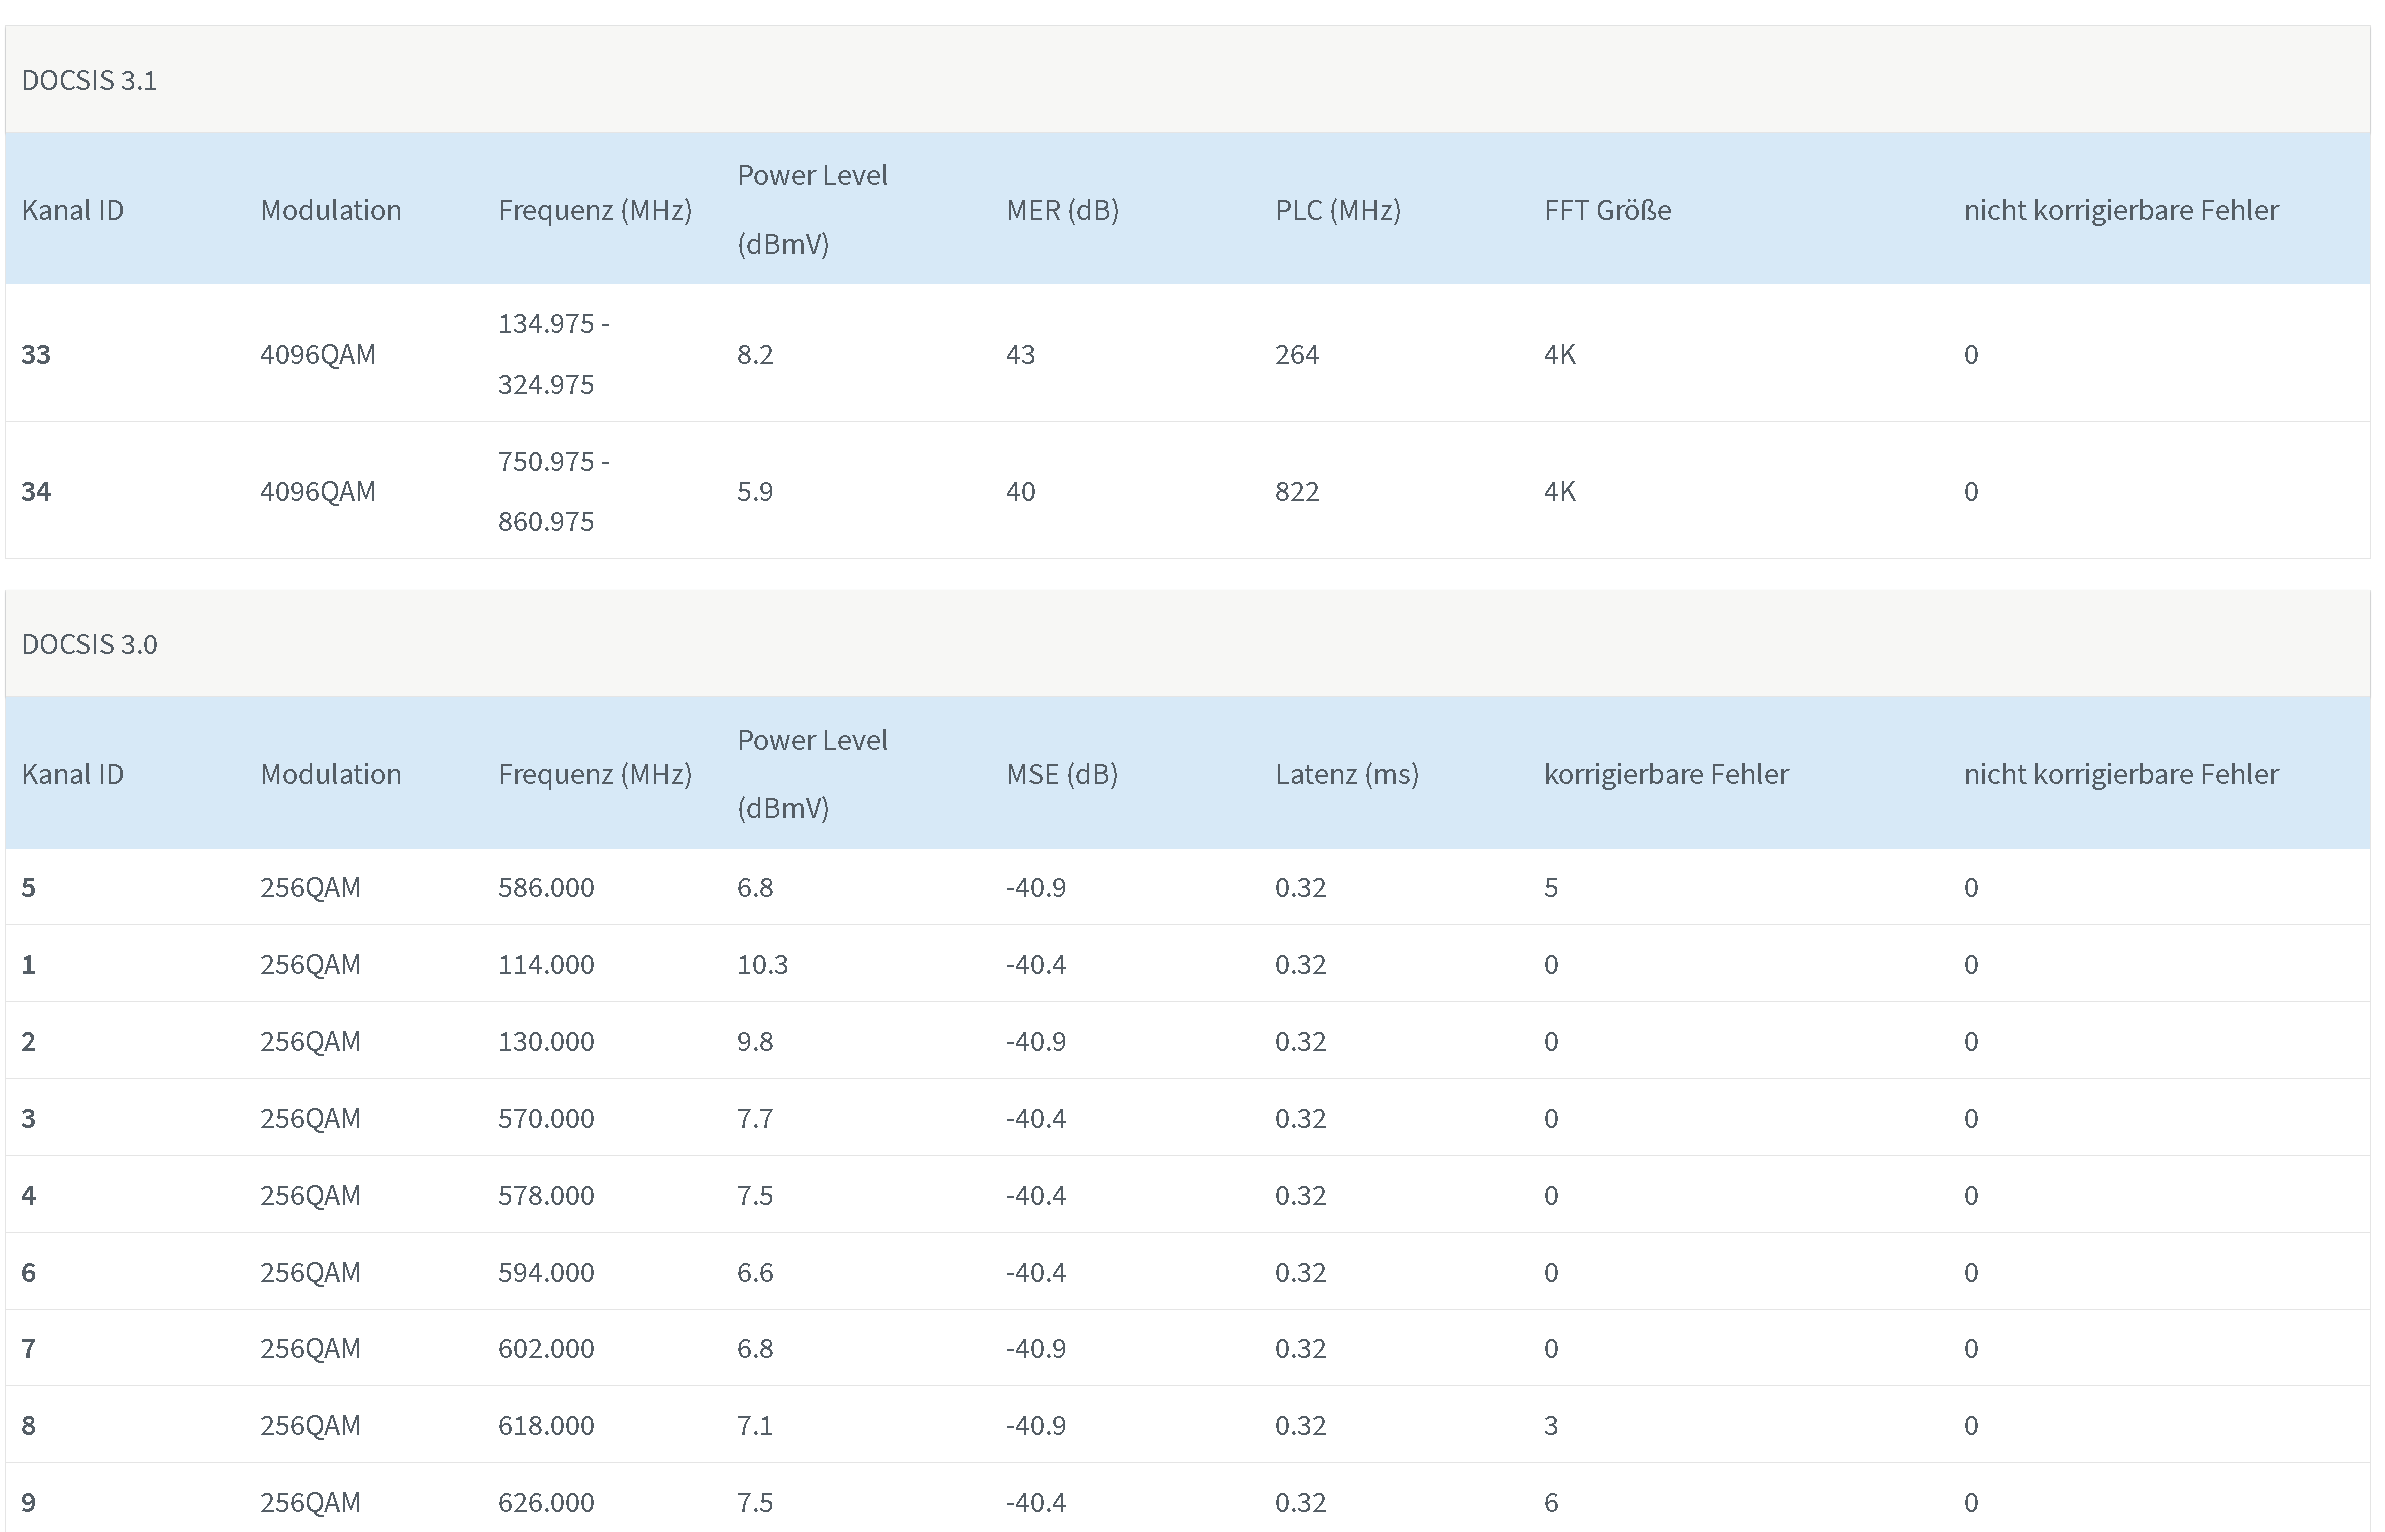Select Kanal ID 34 row label
This screenshot has width=2385, height=1532.
click(x=36, y=491)
